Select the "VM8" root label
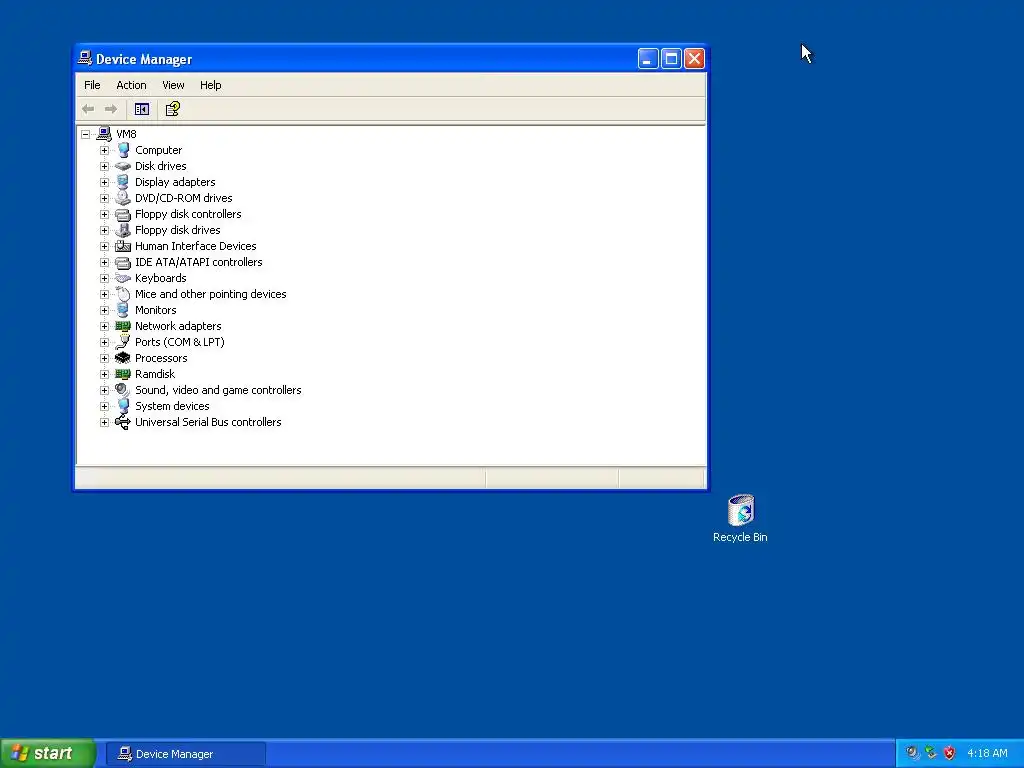Screen dimensions: 1024x768 pos(126,134)
